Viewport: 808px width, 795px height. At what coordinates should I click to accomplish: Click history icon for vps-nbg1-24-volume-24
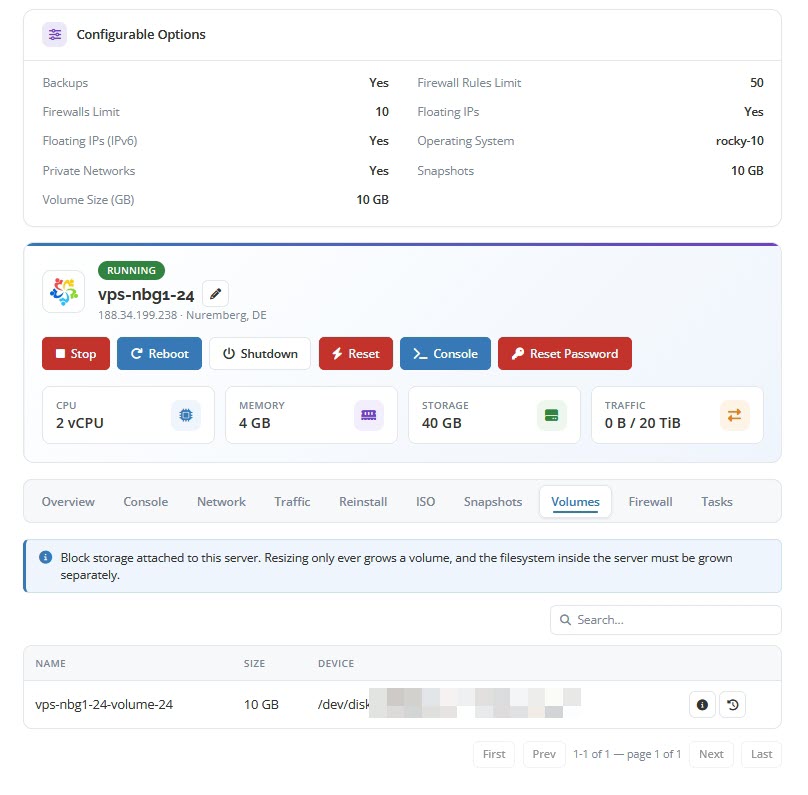point(732,704)
